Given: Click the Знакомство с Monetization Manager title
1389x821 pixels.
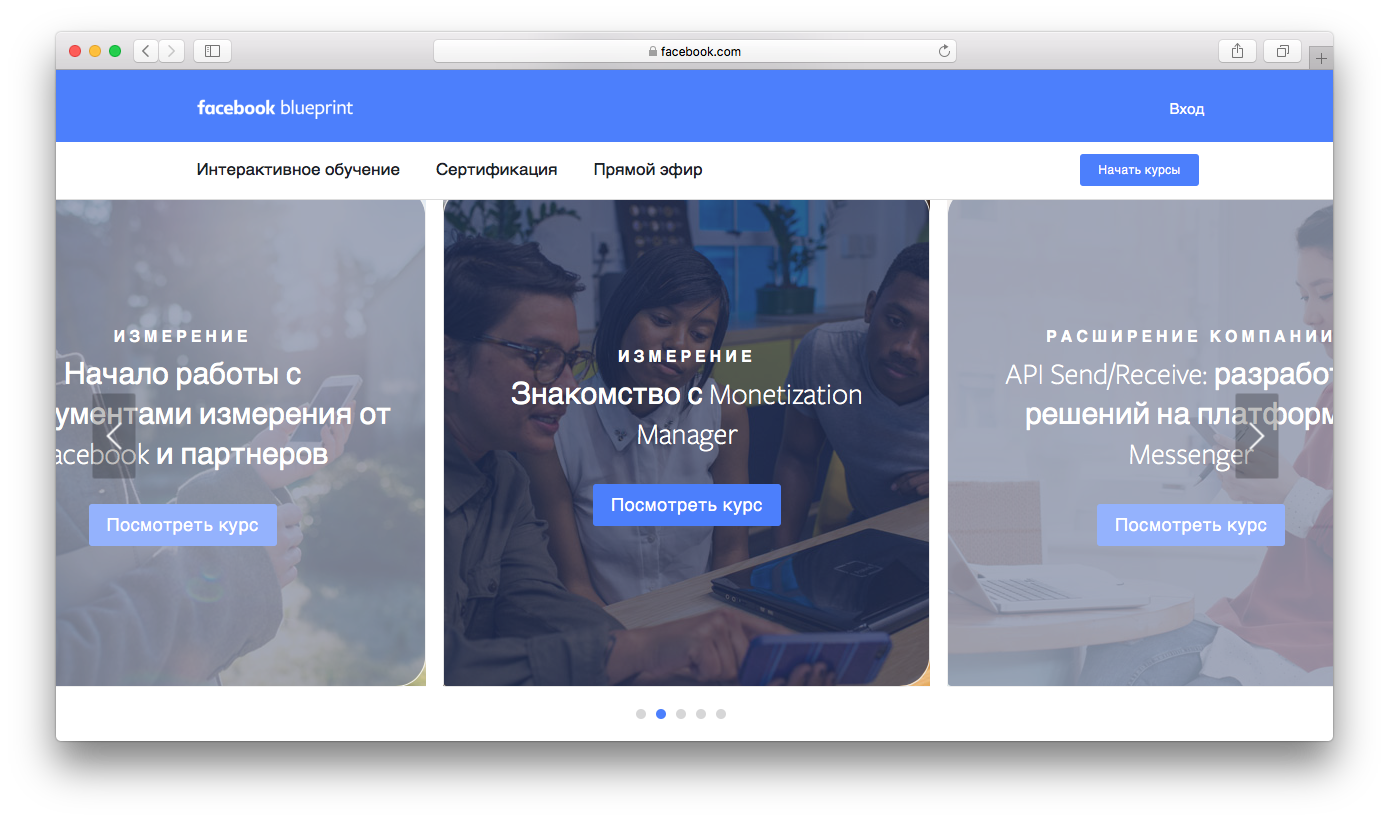Looking at the screenshot, I should [x=687, y=414].
